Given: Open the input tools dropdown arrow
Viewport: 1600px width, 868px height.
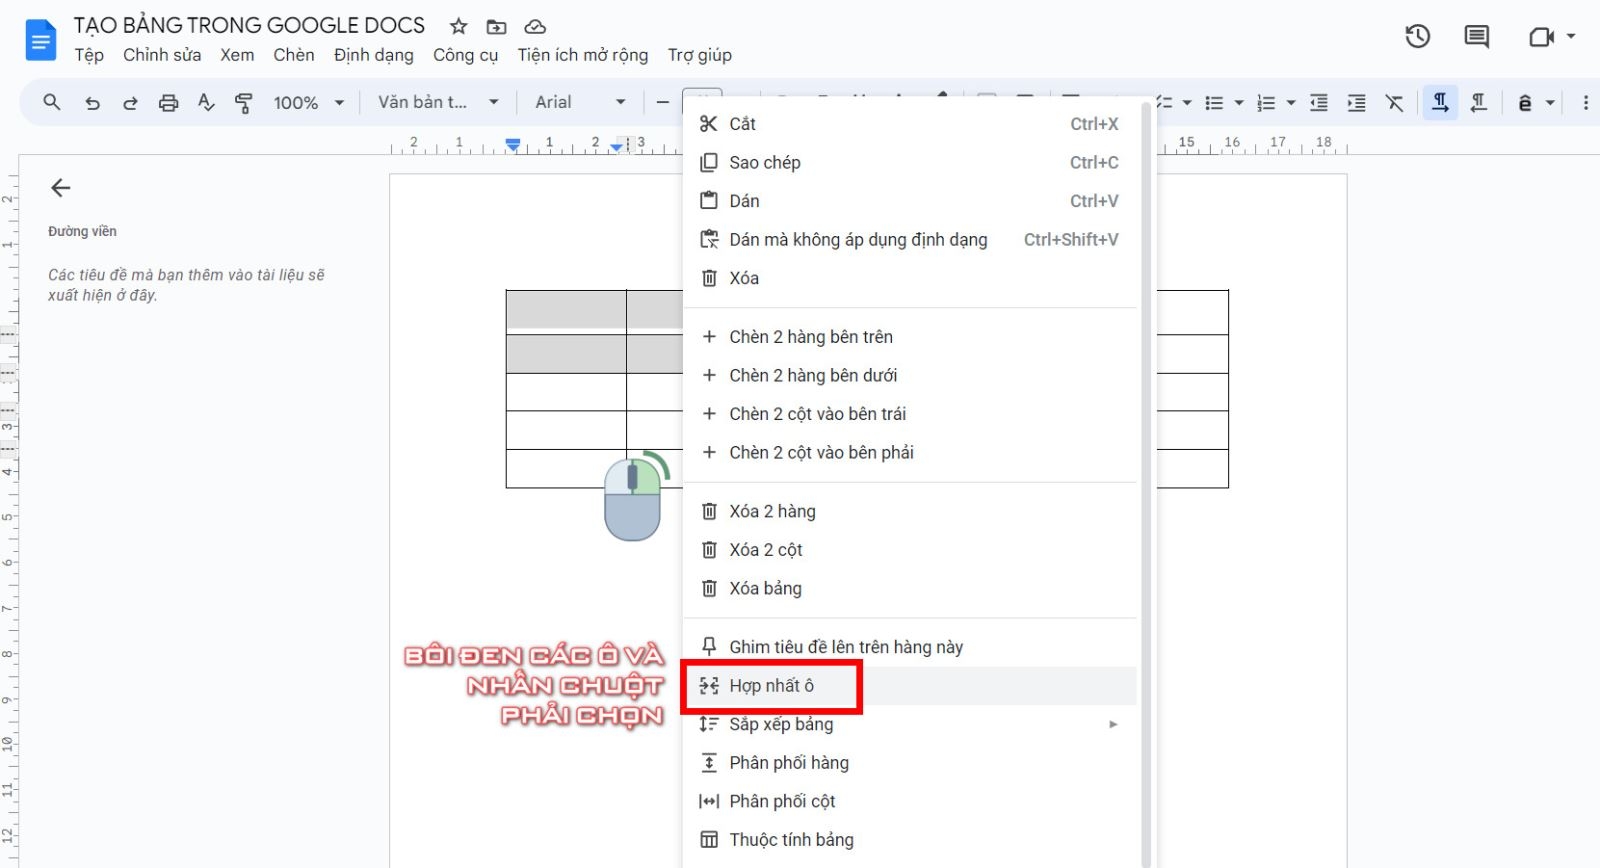Looking at the screenshot, I should (x=1550, y=102).
